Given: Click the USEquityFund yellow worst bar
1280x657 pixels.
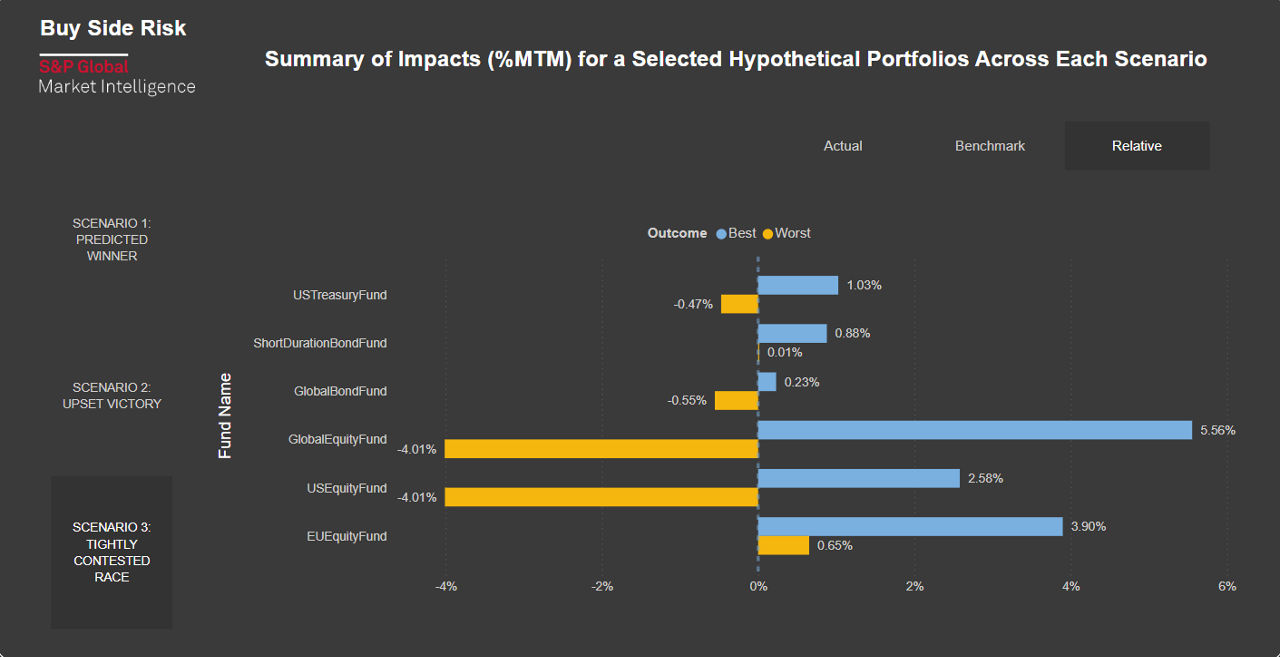Looking at the screenshot, I should point(601,497).
